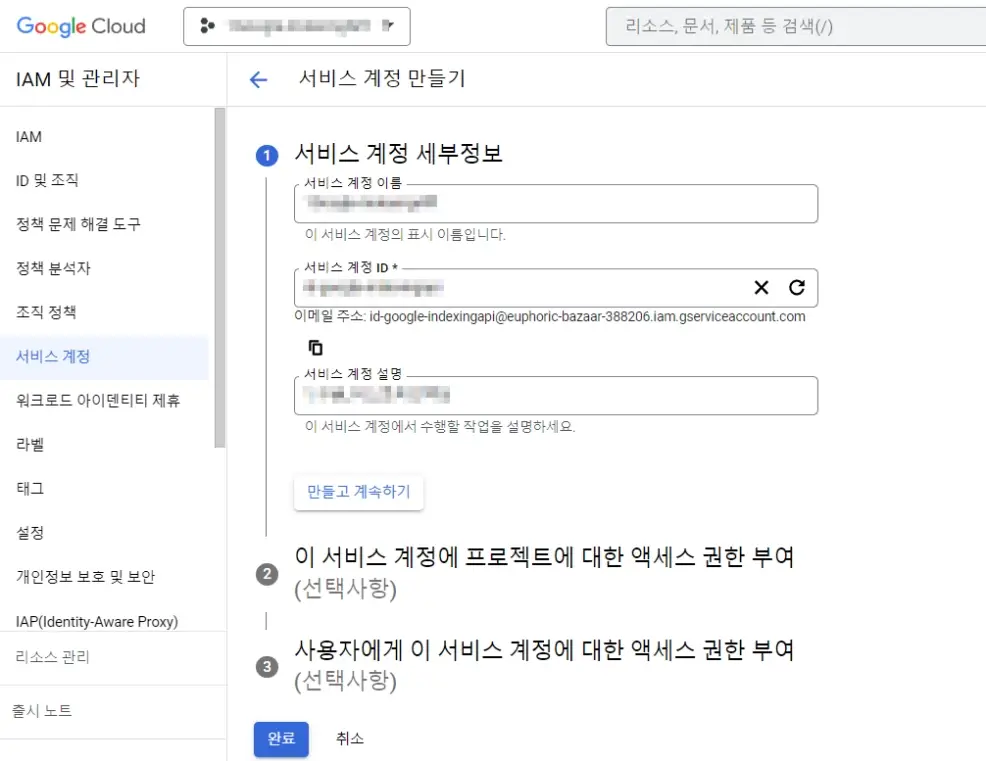The image size is (986, 761).
Task: Click the 만들고 계속하기 button
Action: pyautogui.click(x=358, y=491)
